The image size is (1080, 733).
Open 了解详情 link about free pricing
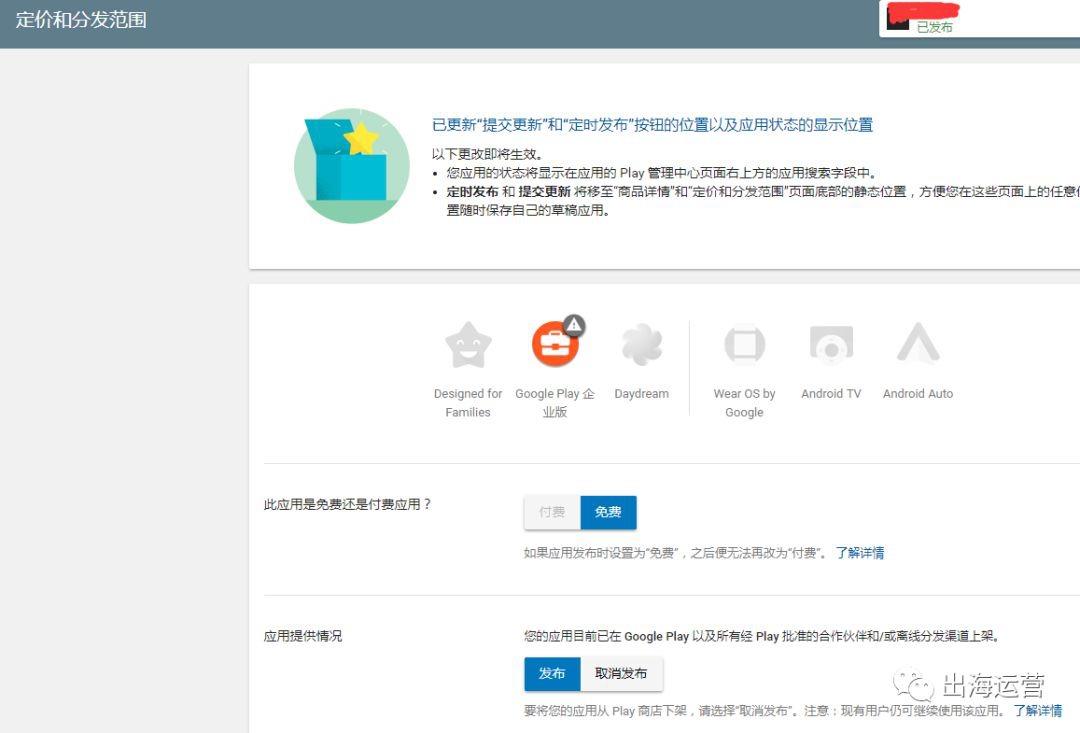pyautogui.click(x=860, y=553)
